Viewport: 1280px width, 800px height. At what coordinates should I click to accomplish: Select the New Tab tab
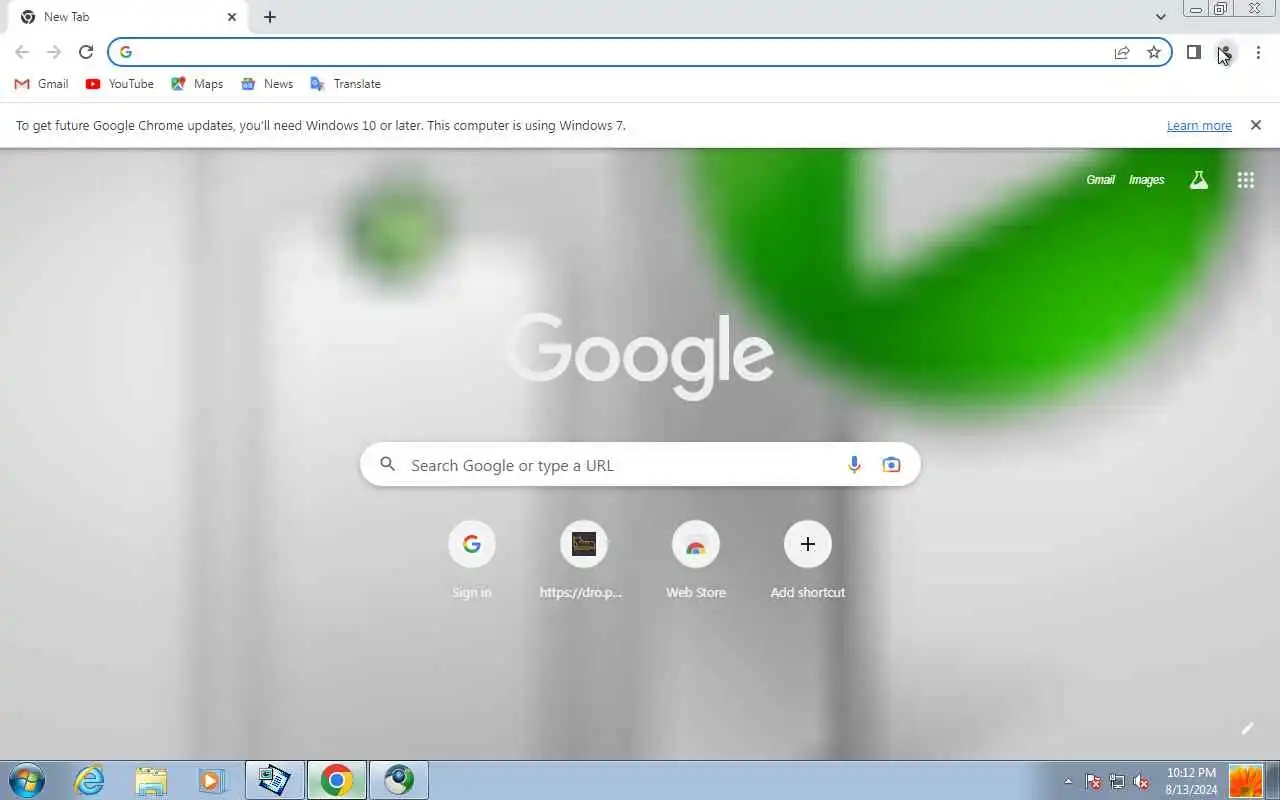(x=128, y=17)
